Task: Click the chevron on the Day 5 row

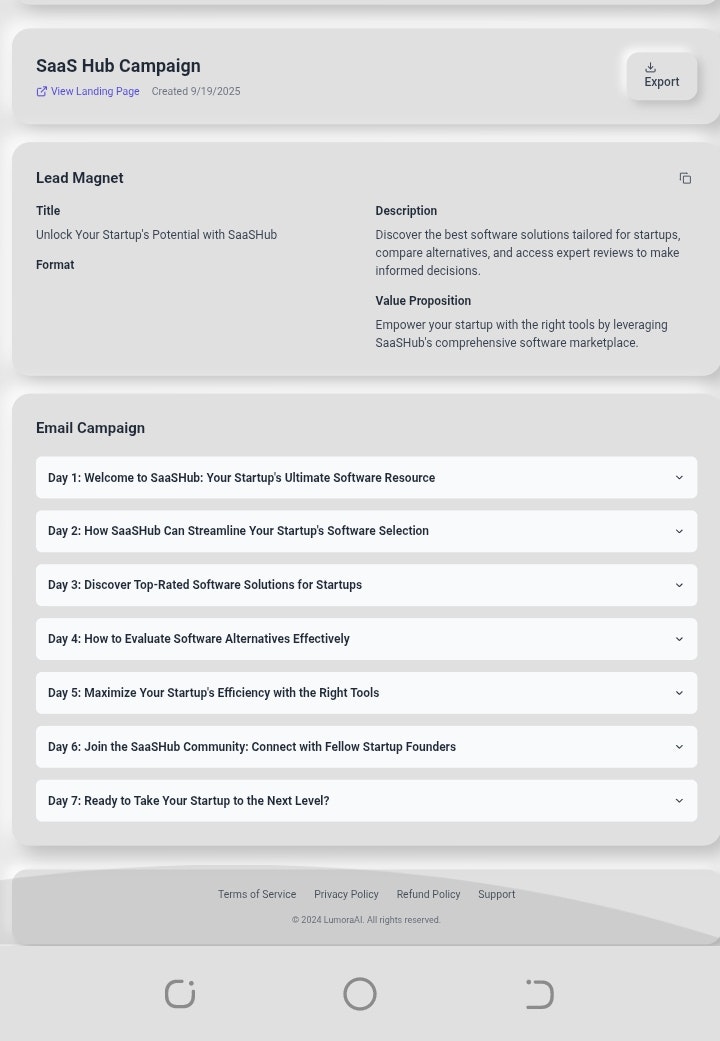Action: pyautogui.click(x=679, y=693)
